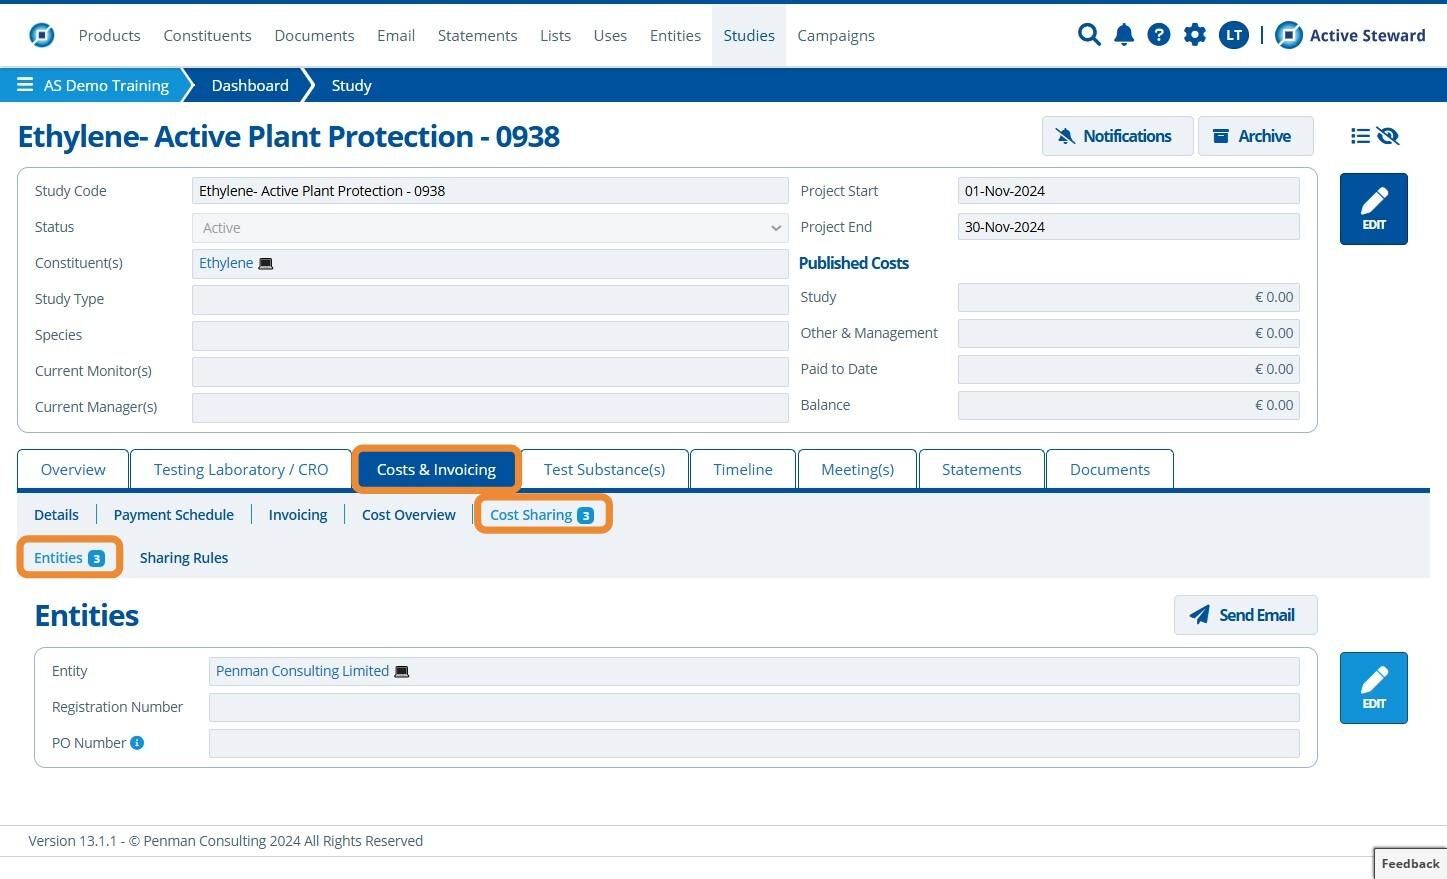Open the Penman Consulting Limited link

coord(302,671)
